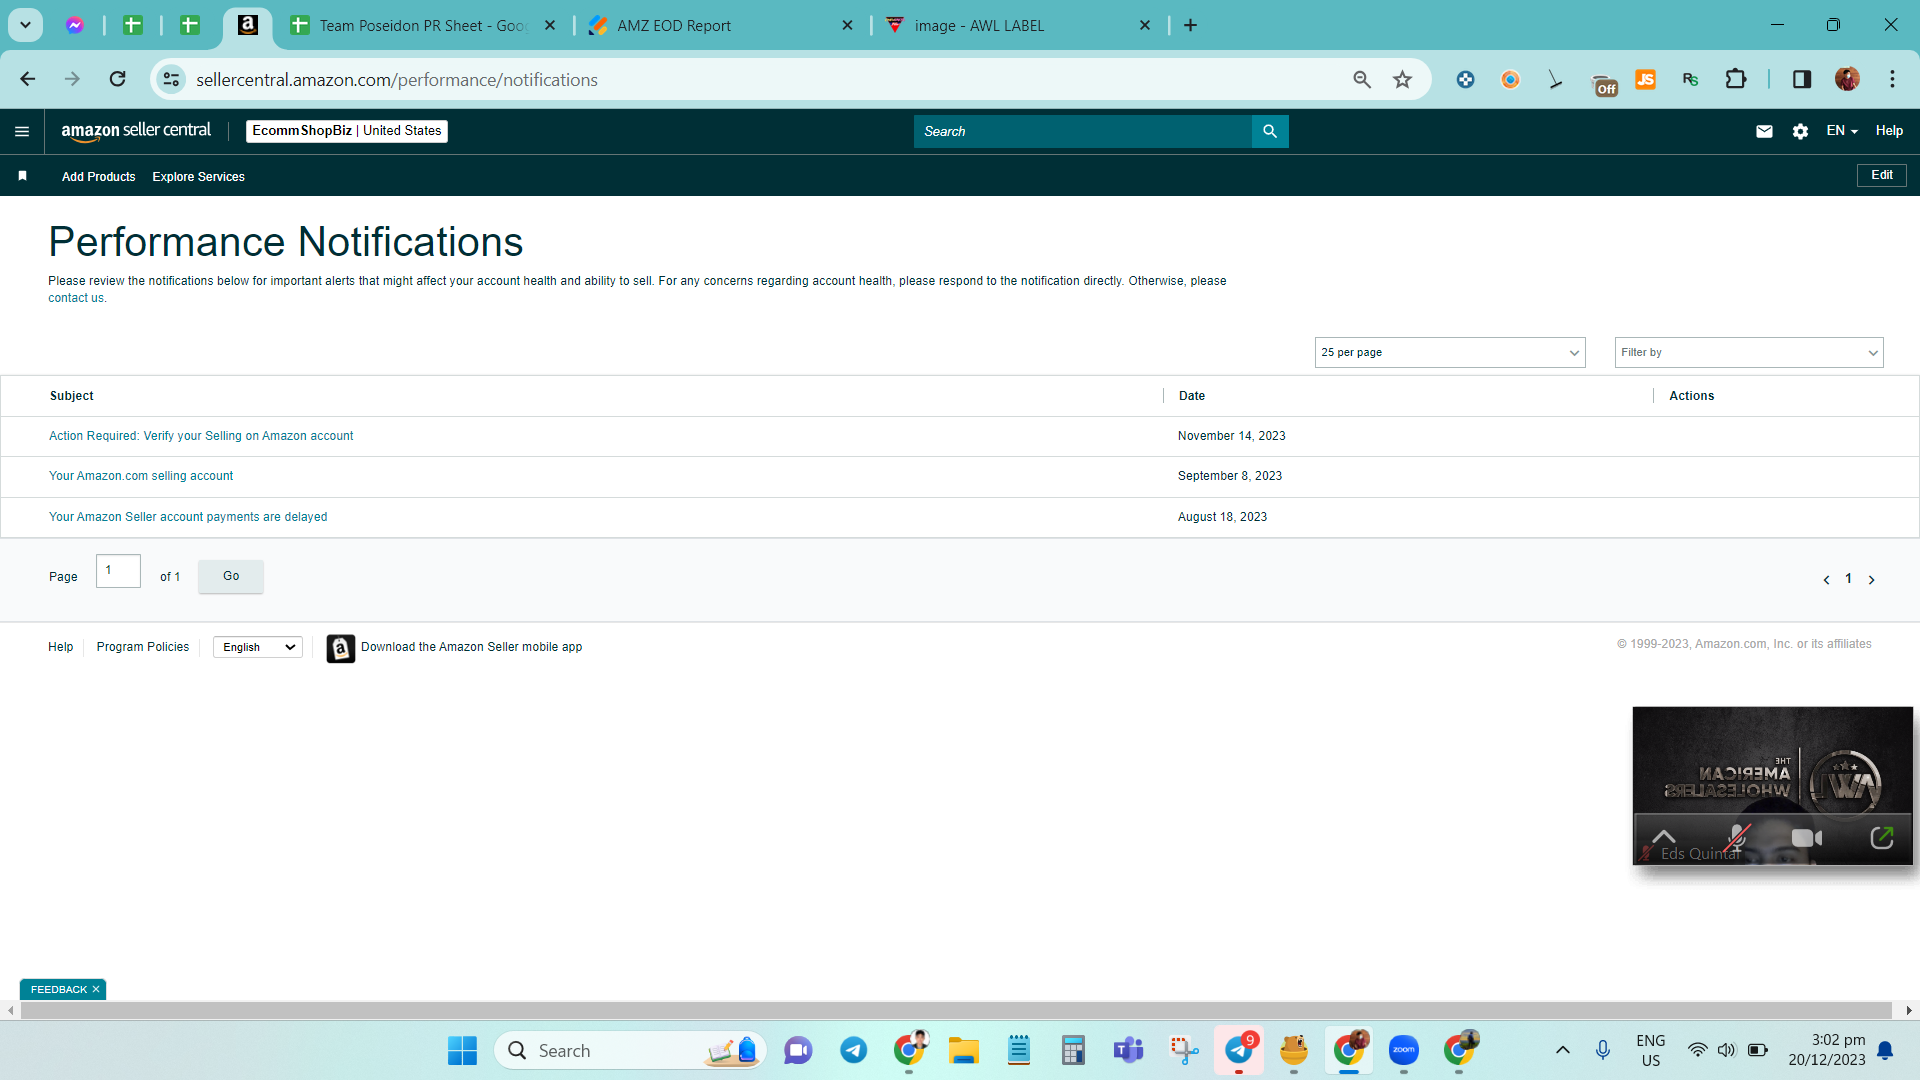Click the Go button for page navigation
The width and height of the screenshot is (1920, 1080).
231,576
